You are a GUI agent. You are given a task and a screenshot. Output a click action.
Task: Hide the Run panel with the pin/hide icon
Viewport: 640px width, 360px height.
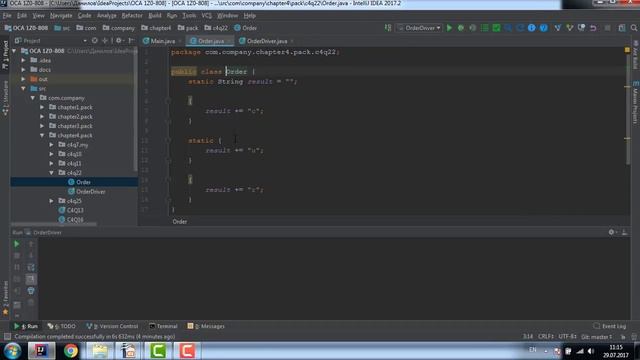[624, 232]
